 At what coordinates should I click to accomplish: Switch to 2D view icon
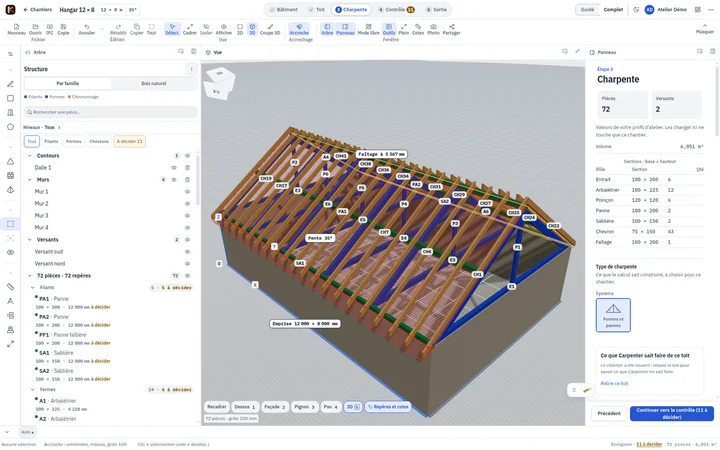click(x=240, y=29)
